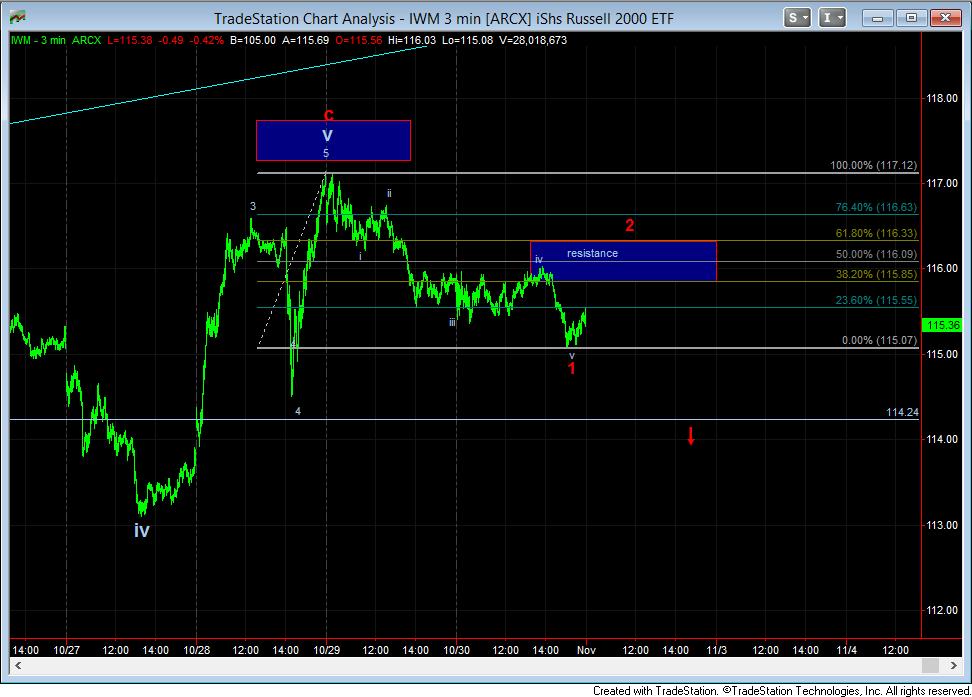
Task: Click the ARCX exchange label
Action: click(x=86, y=40)
